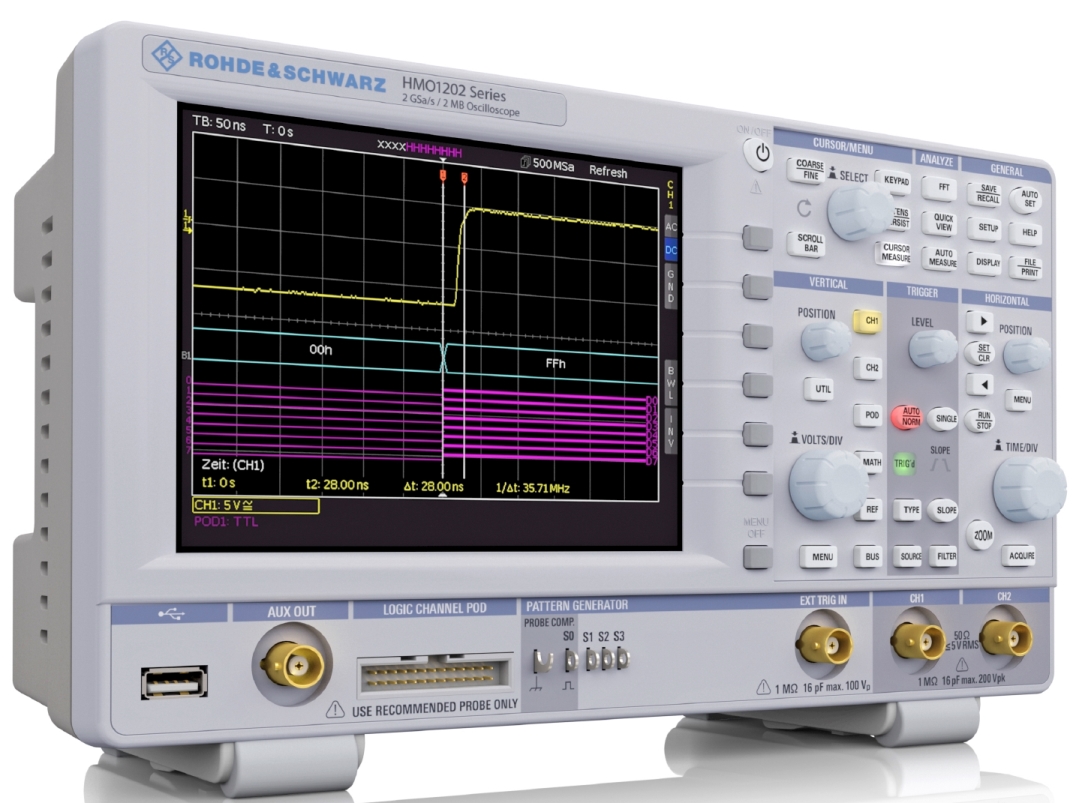Click the "Refresh" acquisition mode text
1076x803 pixels.
tap(608, 172)
